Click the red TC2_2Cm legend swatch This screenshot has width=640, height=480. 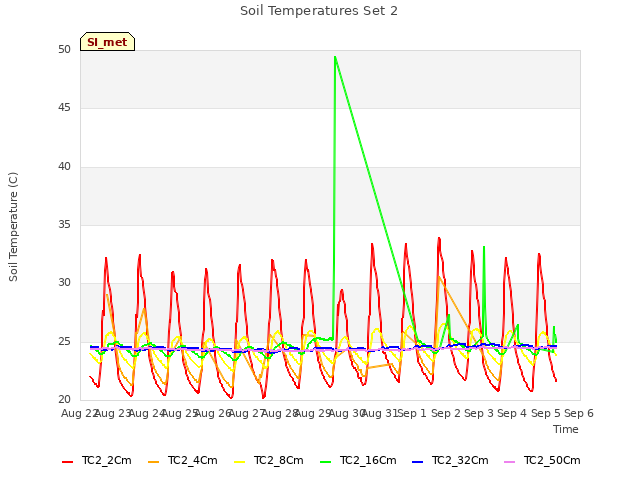point(67,462)
